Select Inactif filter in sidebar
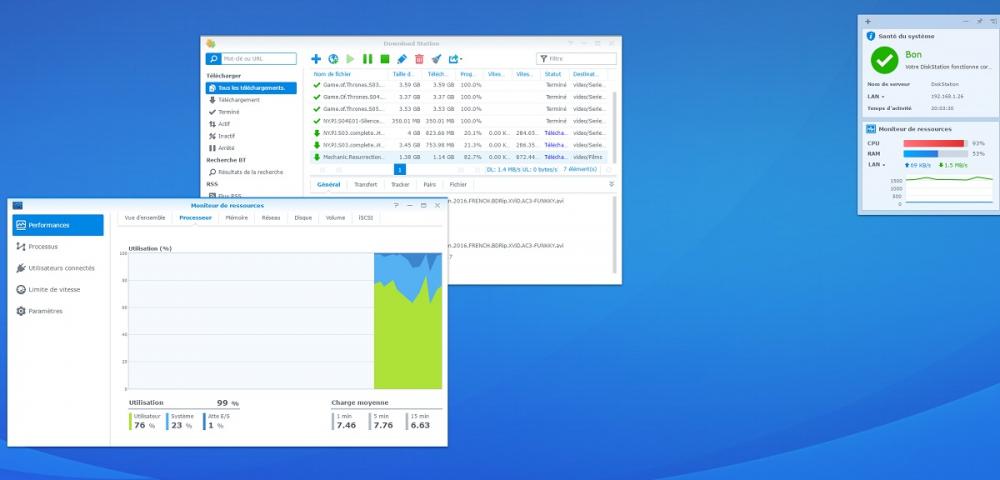Screen dimensions: 1000x480 pos(221,136)
